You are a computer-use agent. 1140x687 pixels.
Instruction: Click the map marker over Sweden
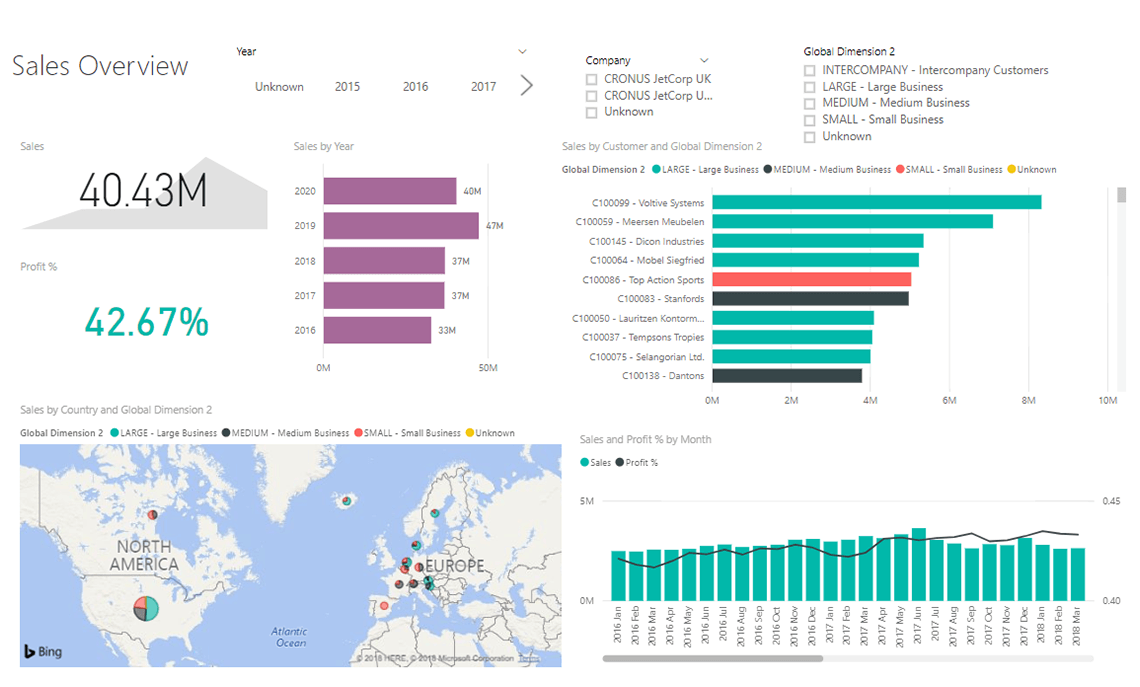click(x=435, y=513)
